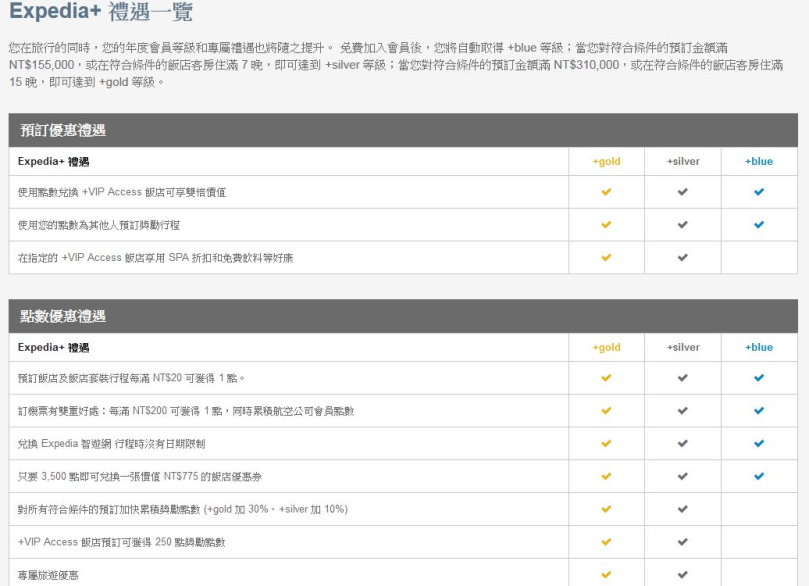Click blue checkmark for 沒有日期限制 row
Image resolution: width=809 pixels, height=586 pixels.
pos(759,444)
